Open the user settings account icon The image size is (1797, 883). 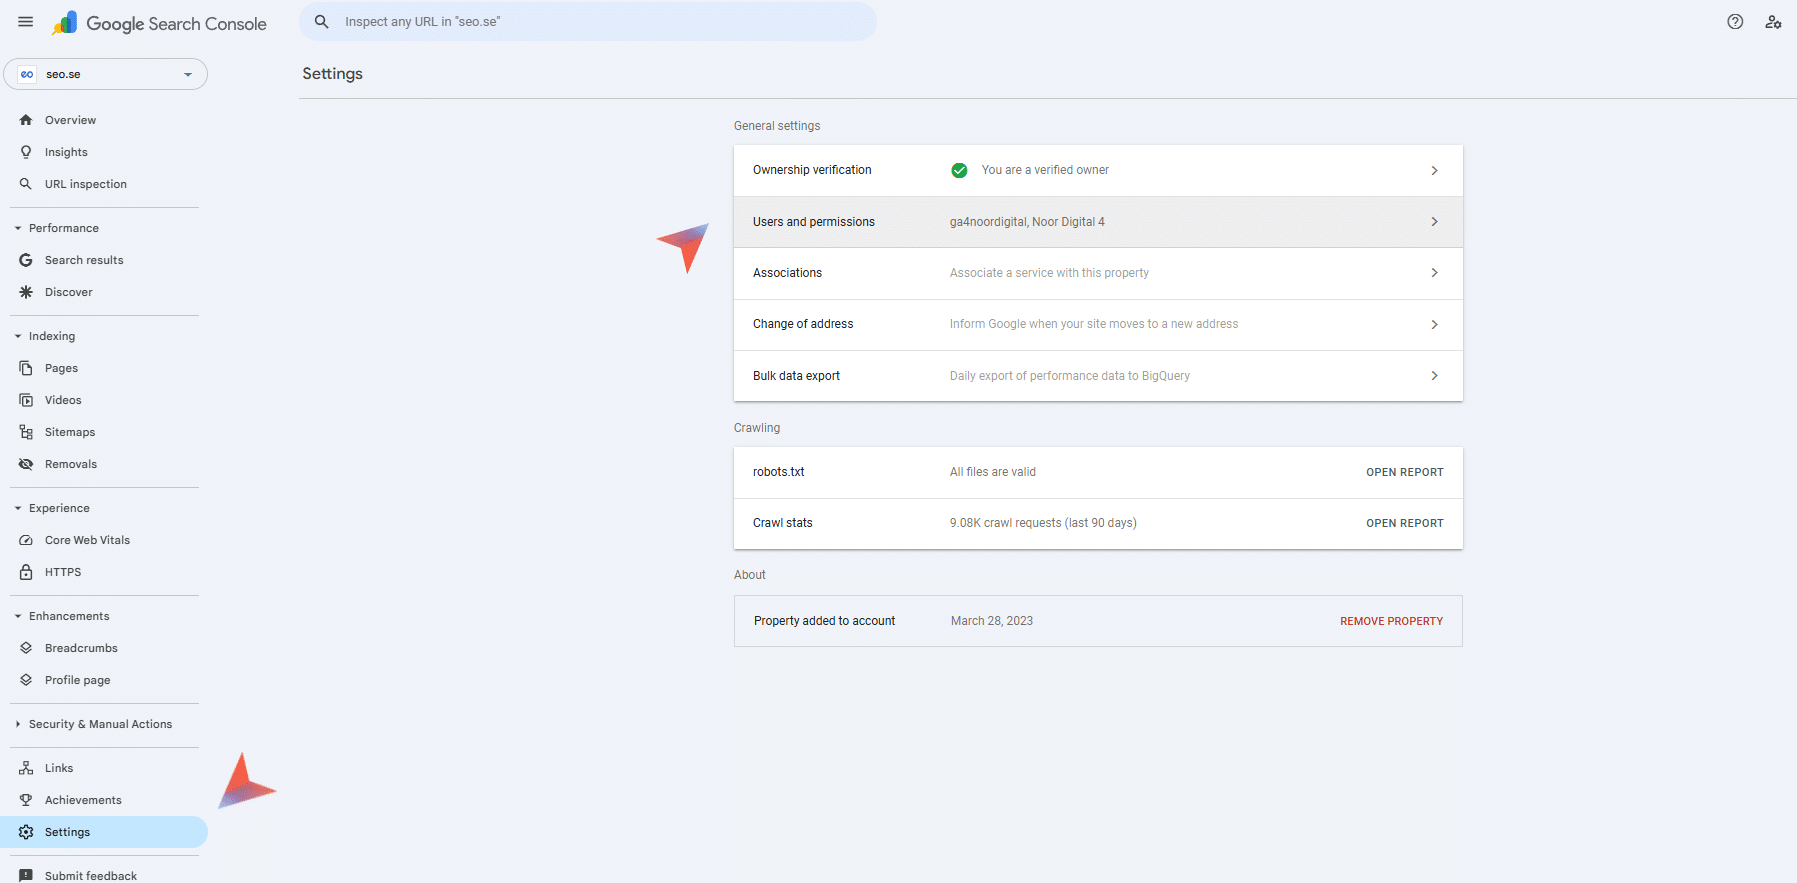pos(1773,22)
